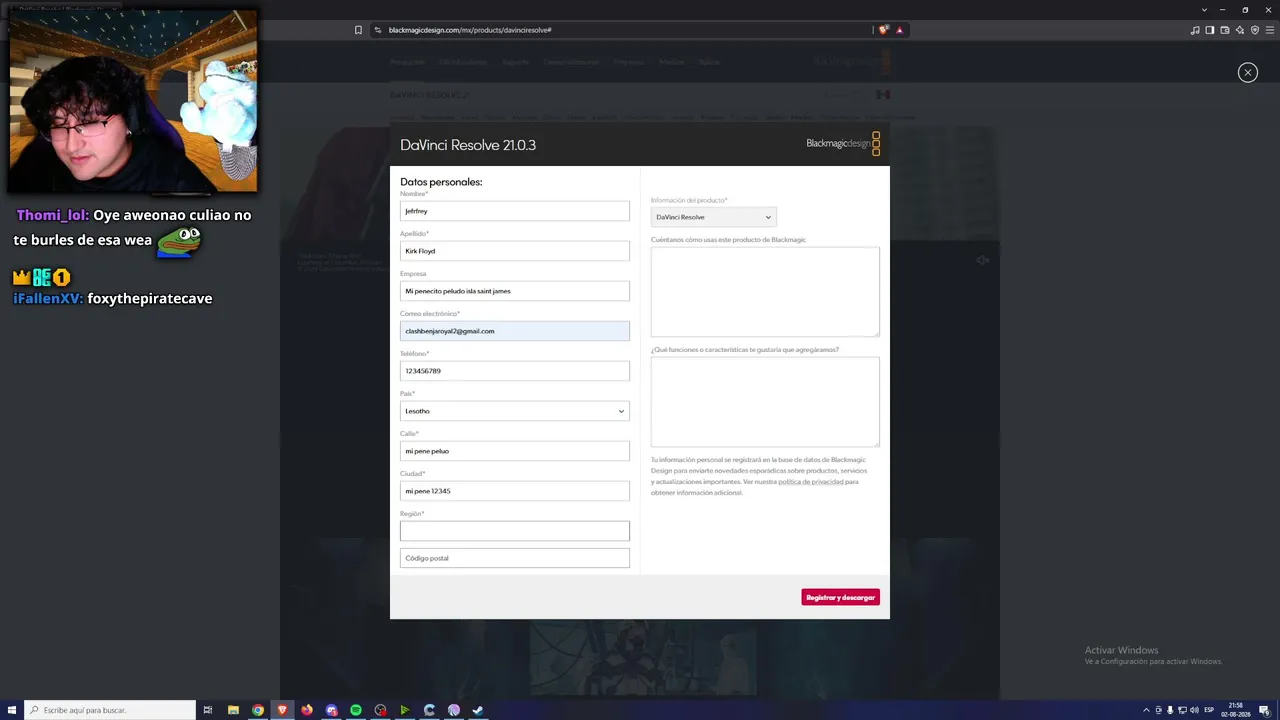Click the Windows taskbar search box

coord(110,710)
